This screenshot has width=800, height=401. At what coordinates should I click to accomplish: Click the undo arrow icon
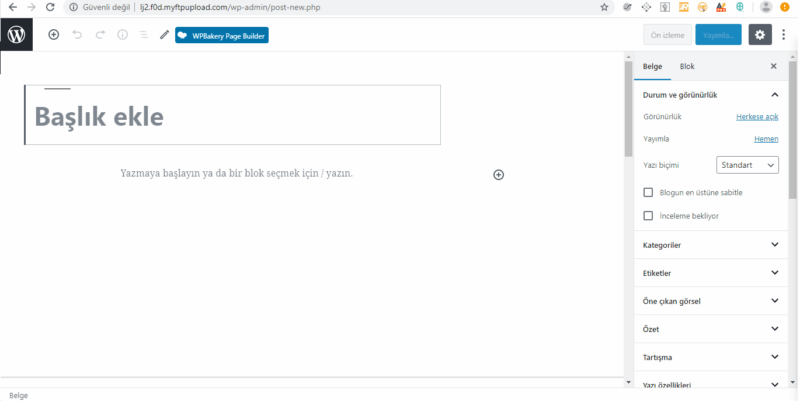tap(77, 35)
